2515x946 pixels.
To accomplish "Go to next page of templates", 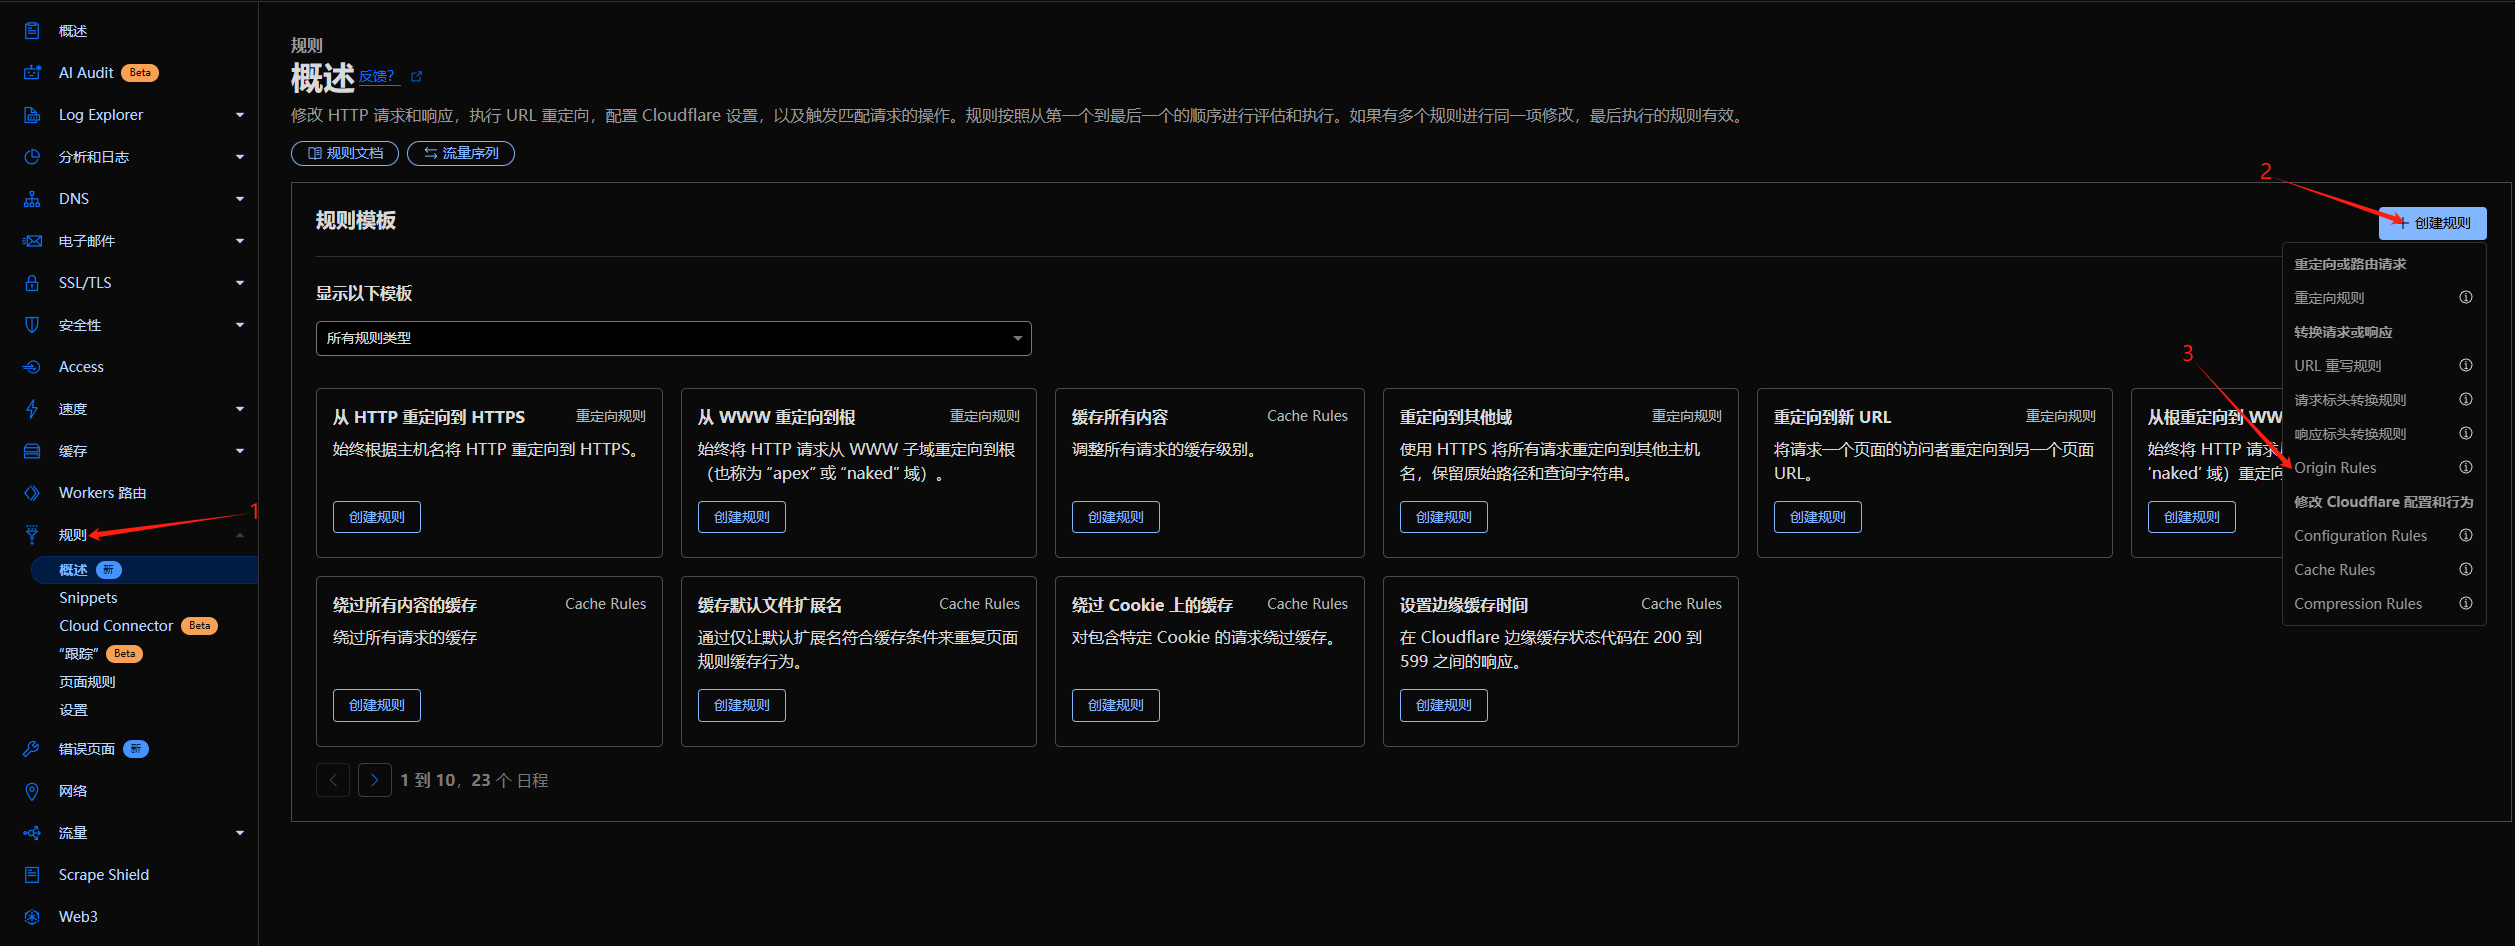I will pyautogui.click(x=374, y=780).
